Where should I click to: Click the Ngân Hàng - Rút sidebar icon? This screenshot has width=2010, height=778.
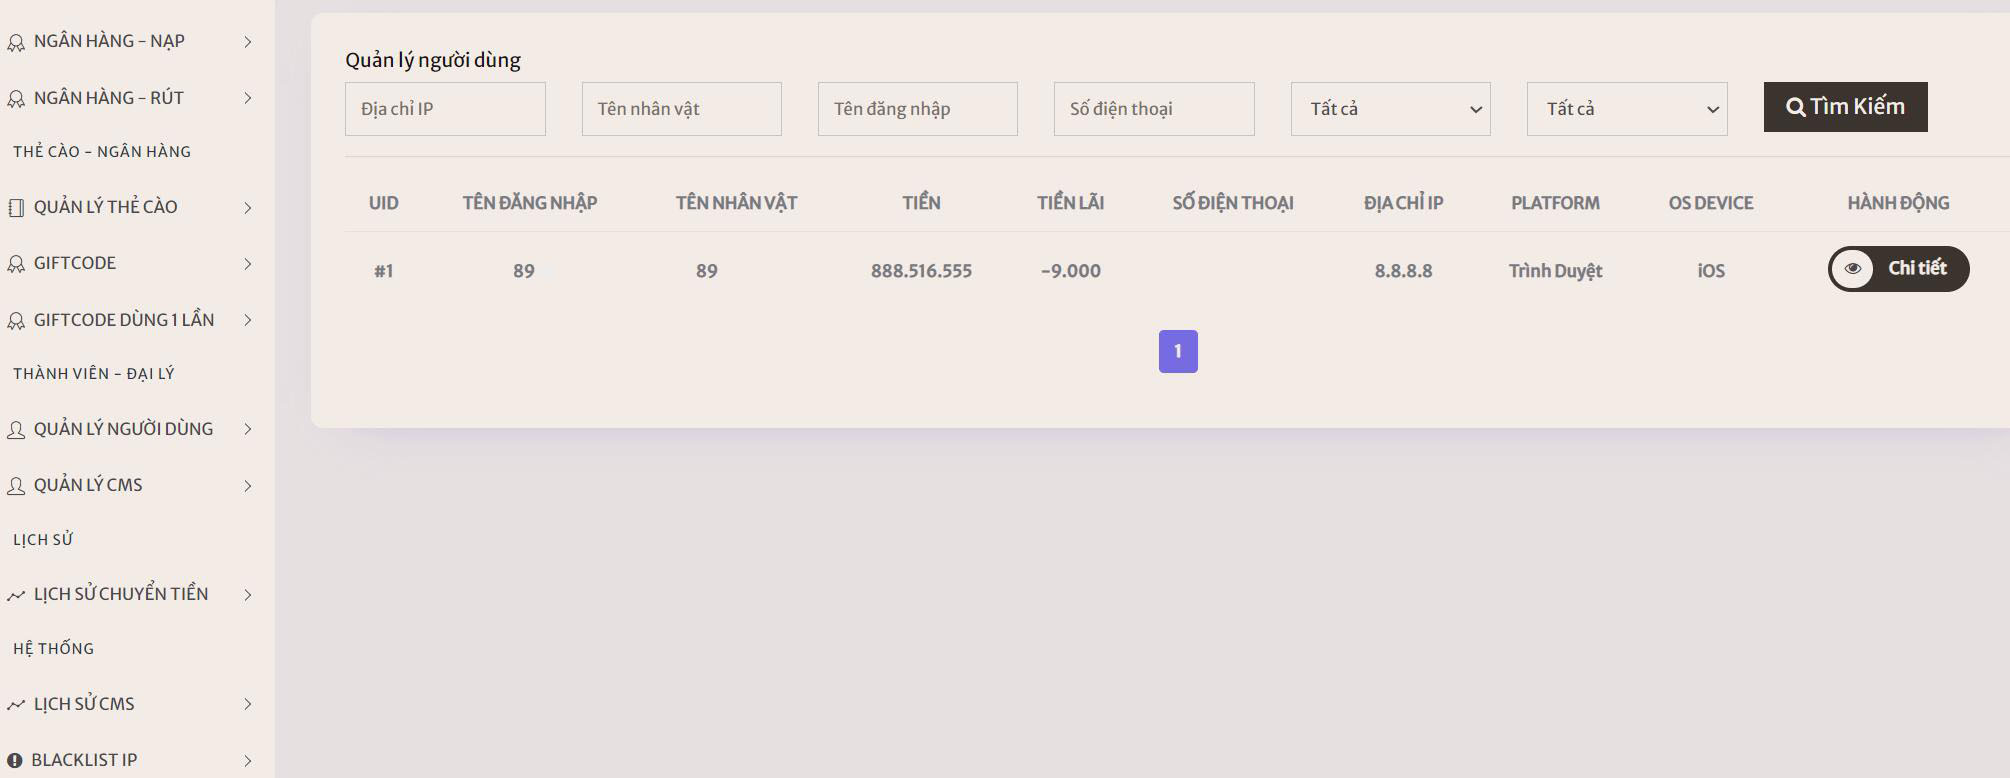point(16,99)
